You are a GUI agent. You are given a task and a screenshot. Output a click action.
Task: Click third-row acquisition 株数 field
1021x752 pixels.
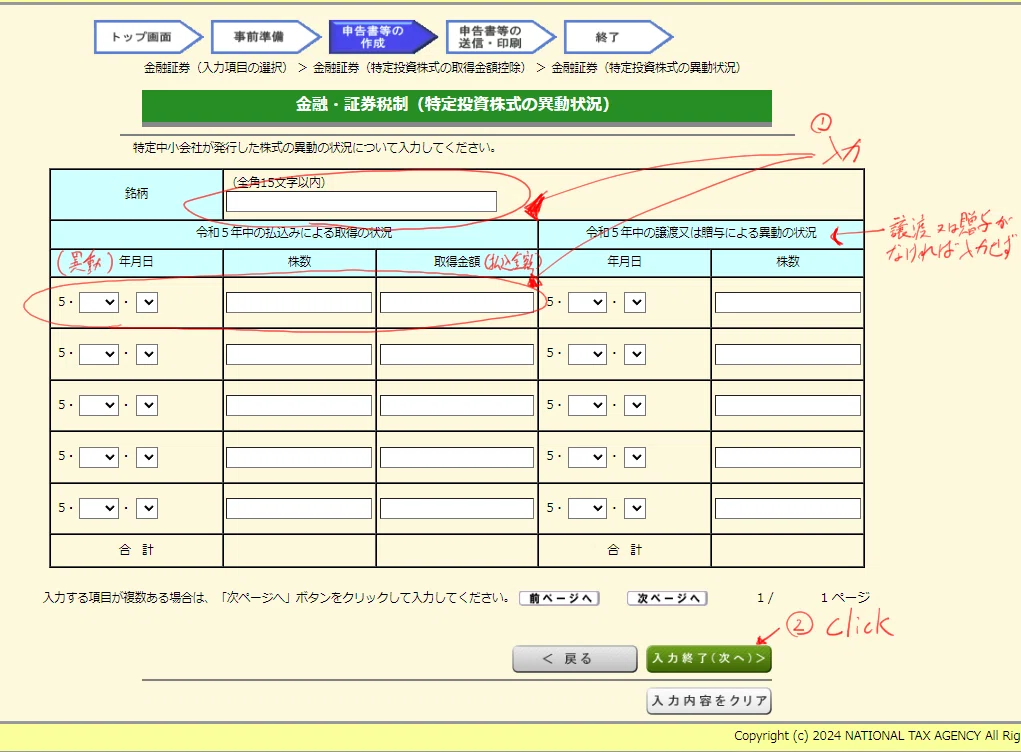click(x=299, y=406)
